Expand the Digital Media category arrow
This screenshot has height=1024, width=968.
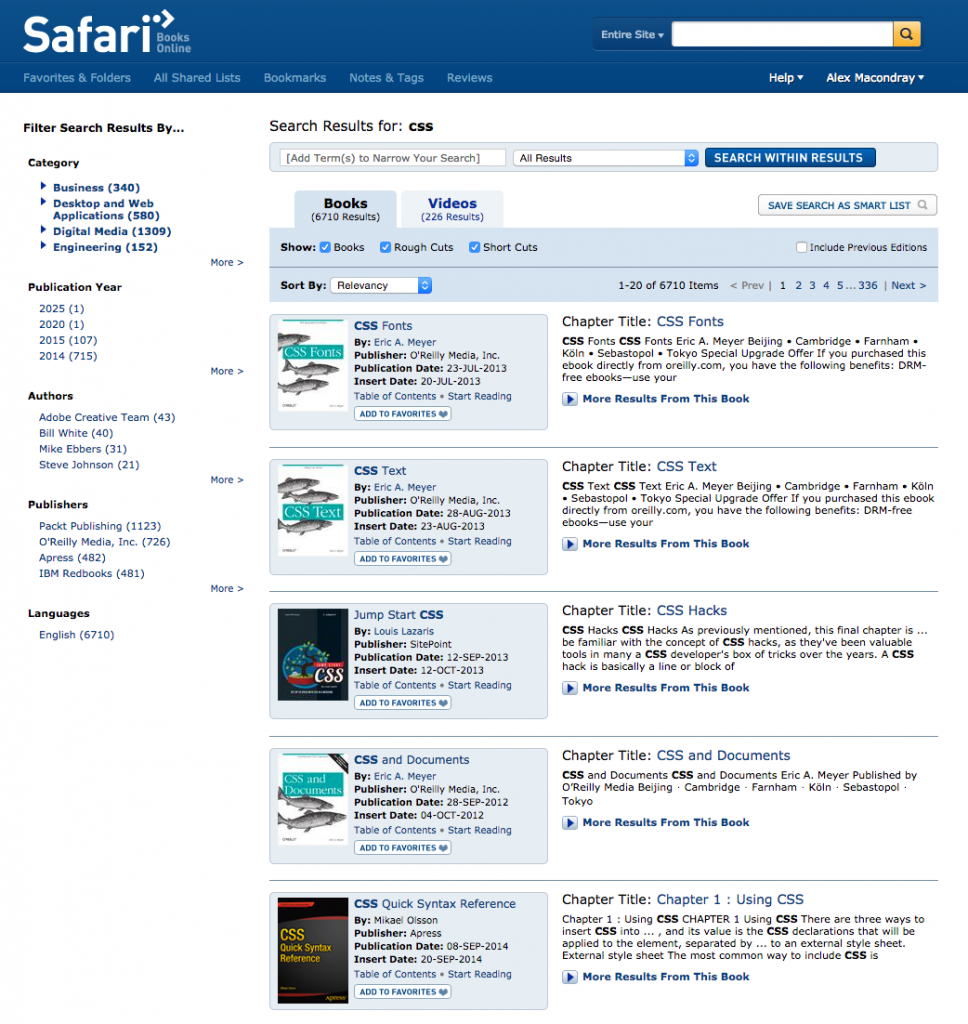(43, 230)
